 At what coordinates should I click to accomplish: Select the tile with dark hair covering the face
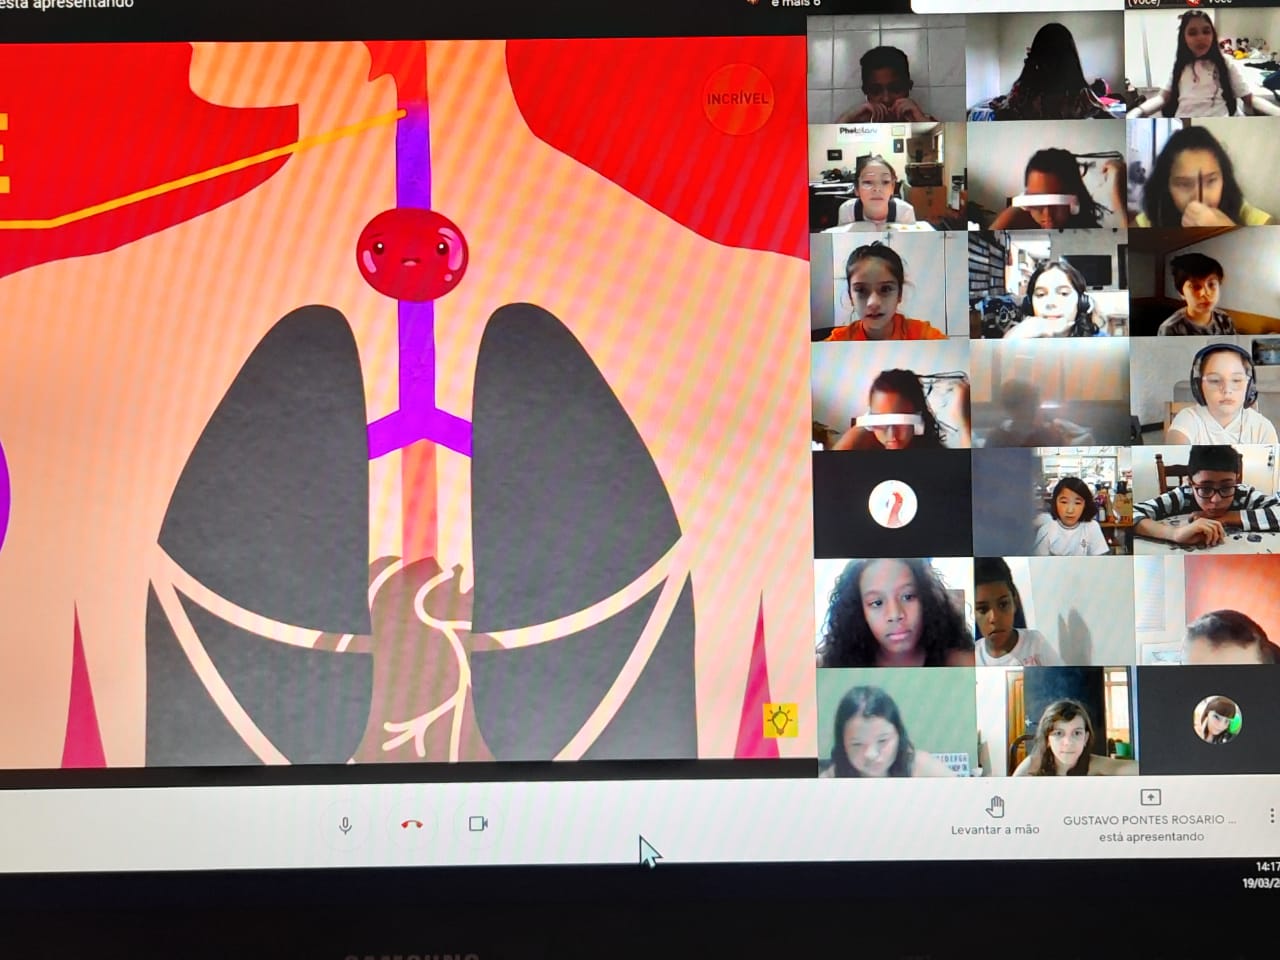[x=1045, y=67]
